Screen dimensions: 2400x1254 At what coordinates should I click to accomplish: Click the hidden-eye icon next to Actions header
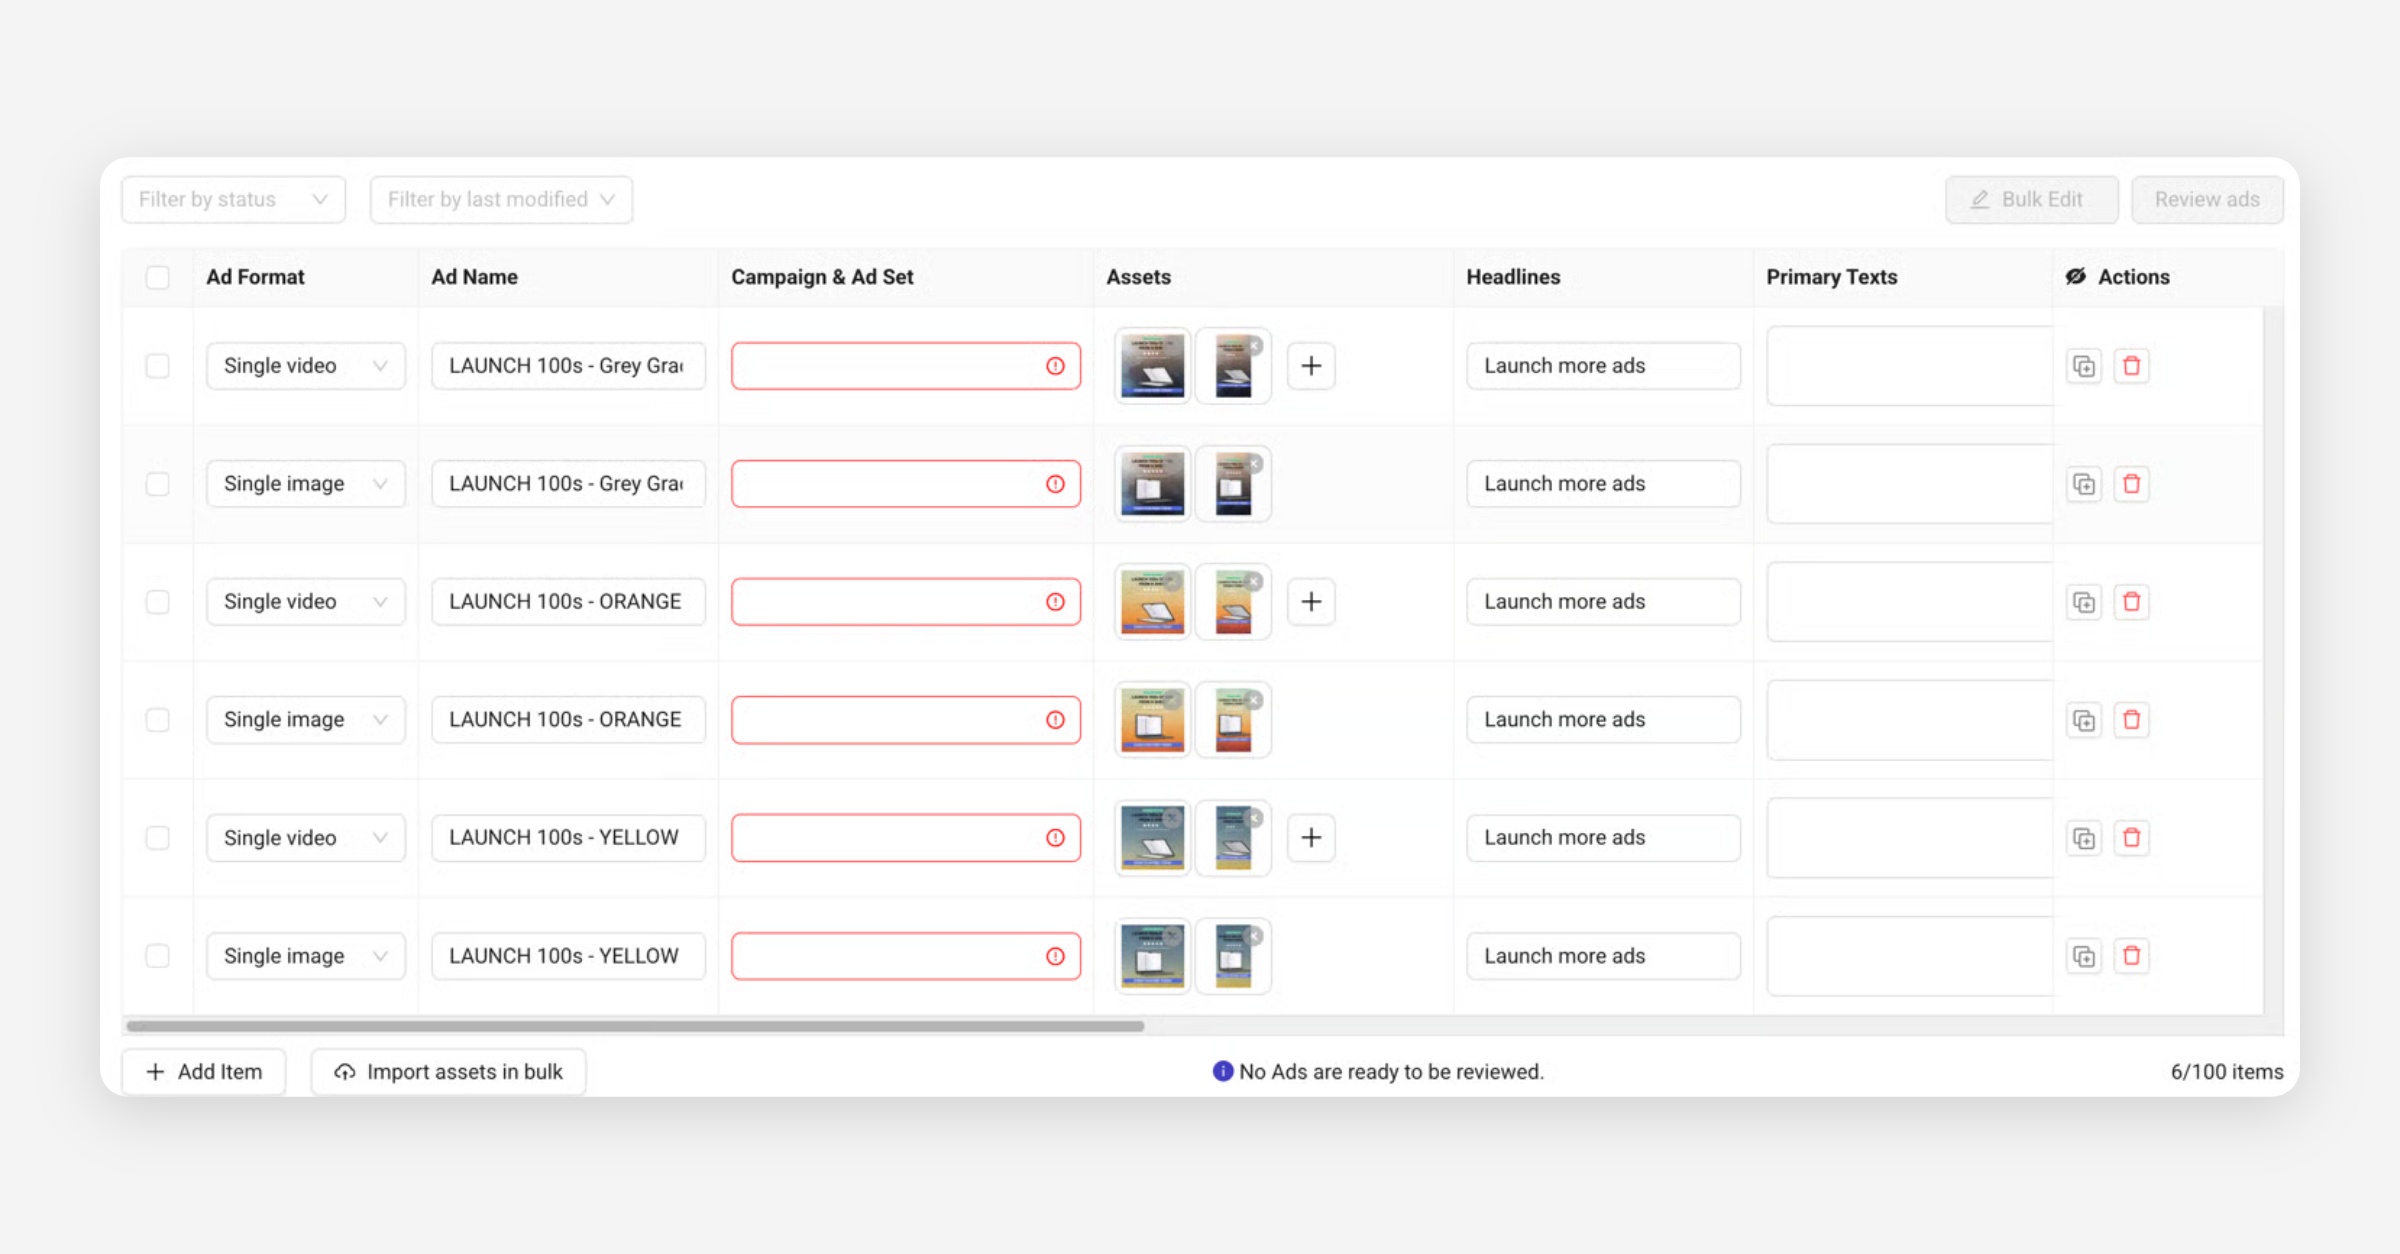2076,277
